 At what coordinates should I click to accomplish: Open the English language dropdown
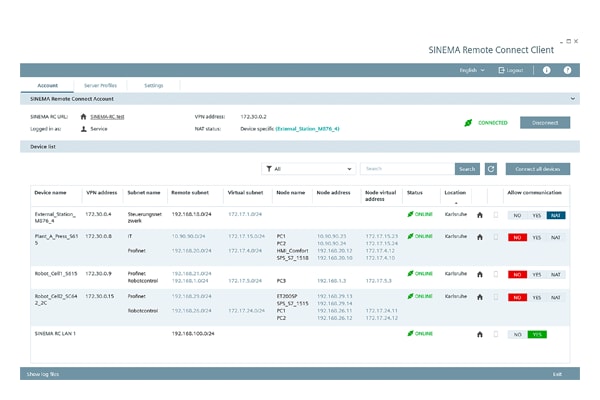(474, 71)
